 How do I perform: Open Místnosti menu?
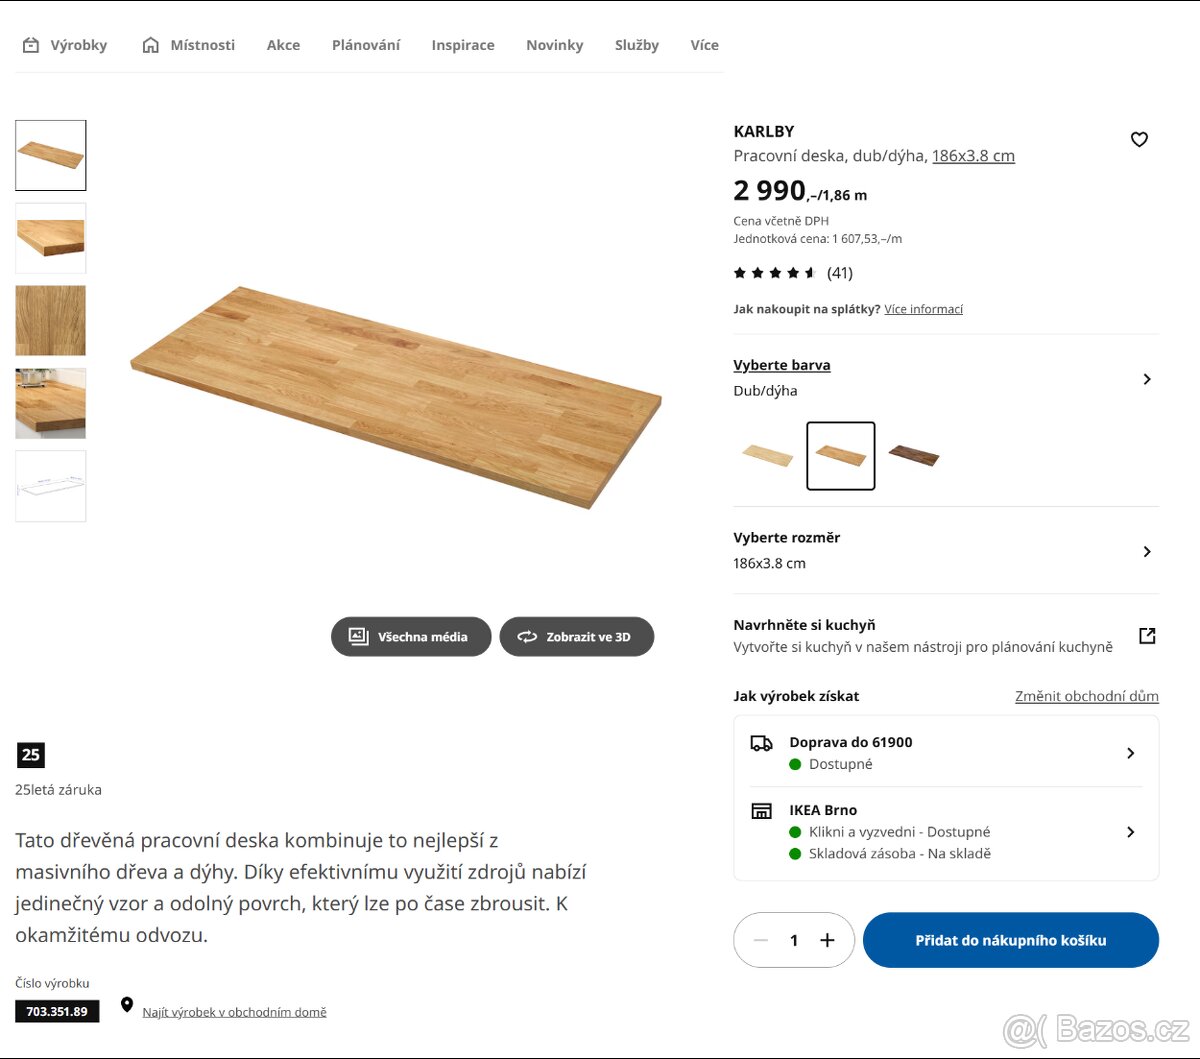coord(188,45)
